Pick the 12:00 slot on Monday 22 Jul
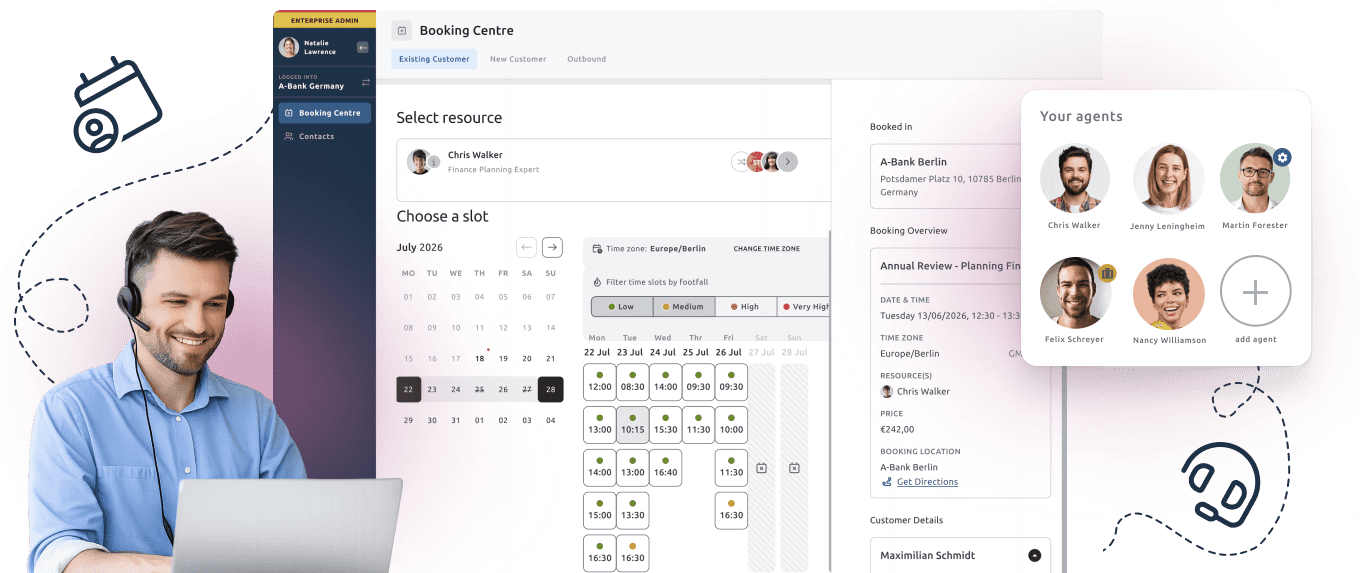The image size is (1360, 573). 600,382
